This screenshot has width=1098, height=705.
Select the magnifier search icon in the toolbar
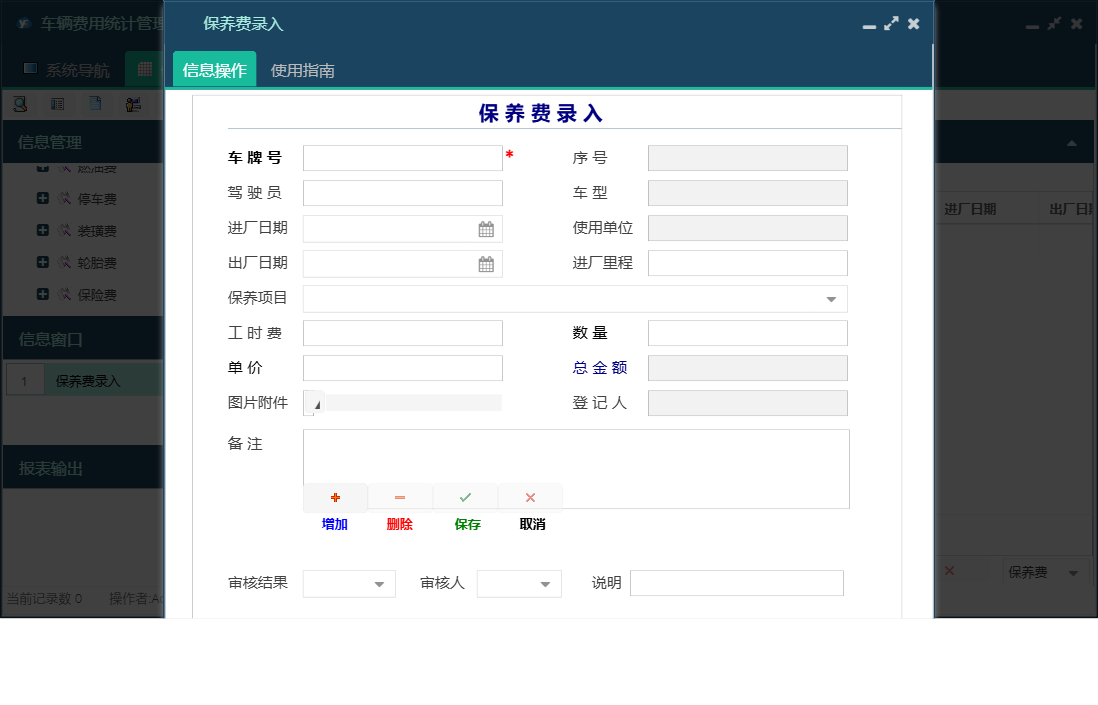pos(20,103)
